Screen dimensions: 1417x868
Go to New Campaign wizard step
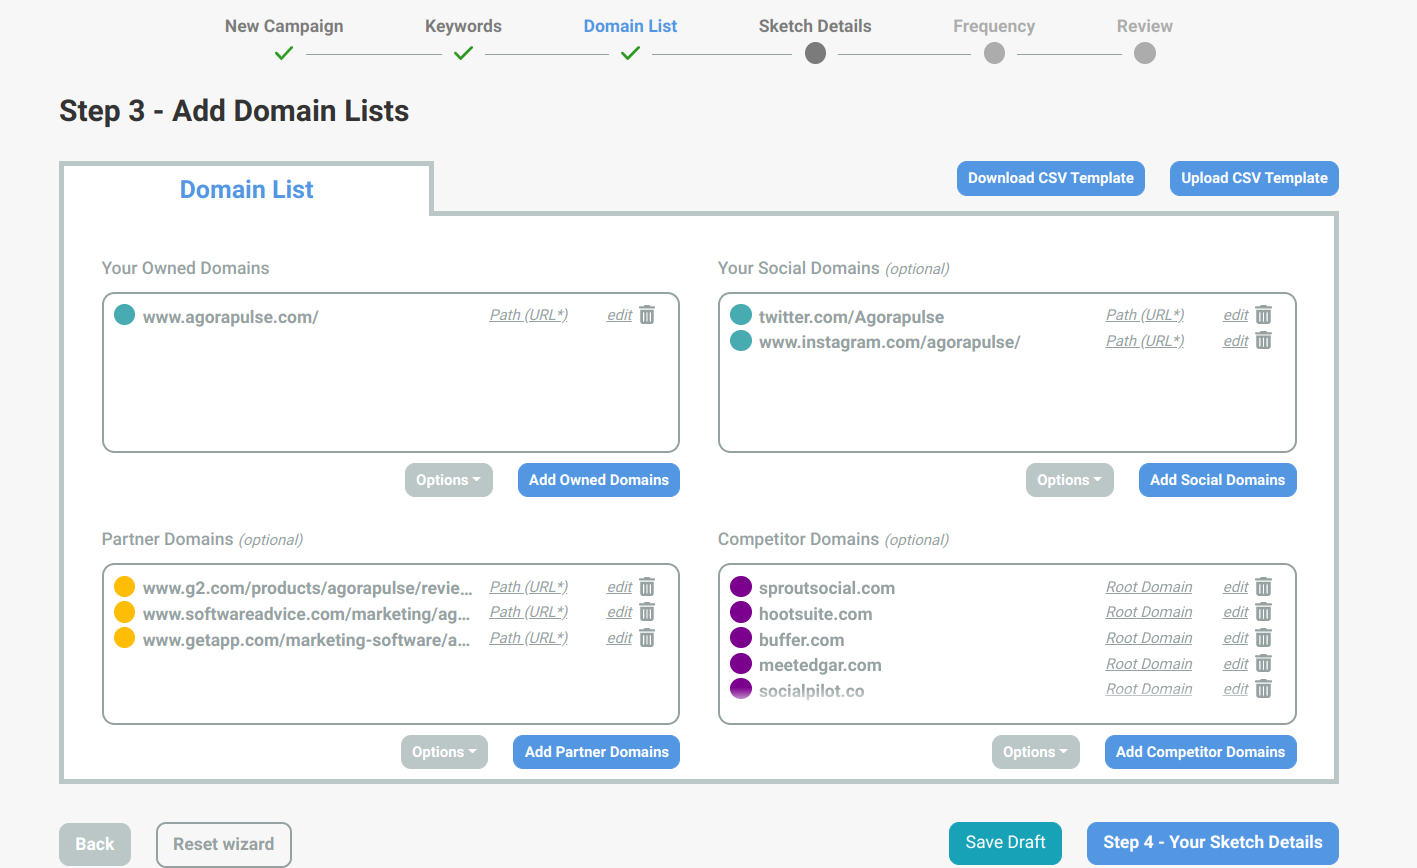284,26
